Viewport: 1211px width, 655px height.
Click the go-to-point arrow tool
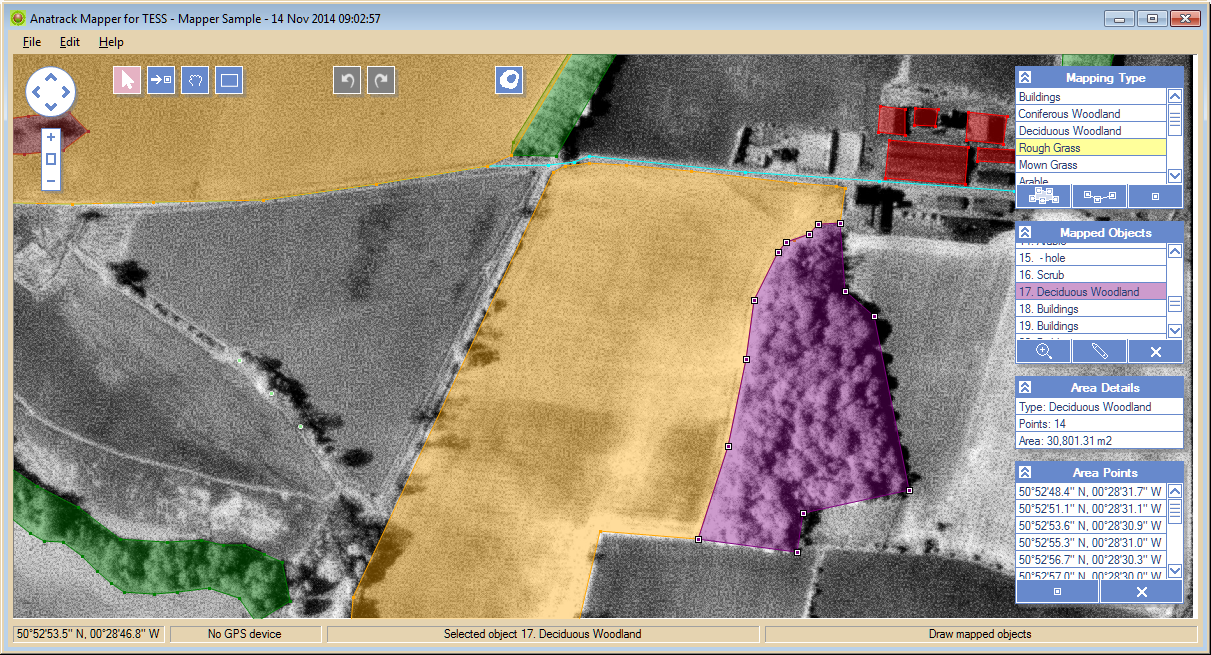coord(161,80)
